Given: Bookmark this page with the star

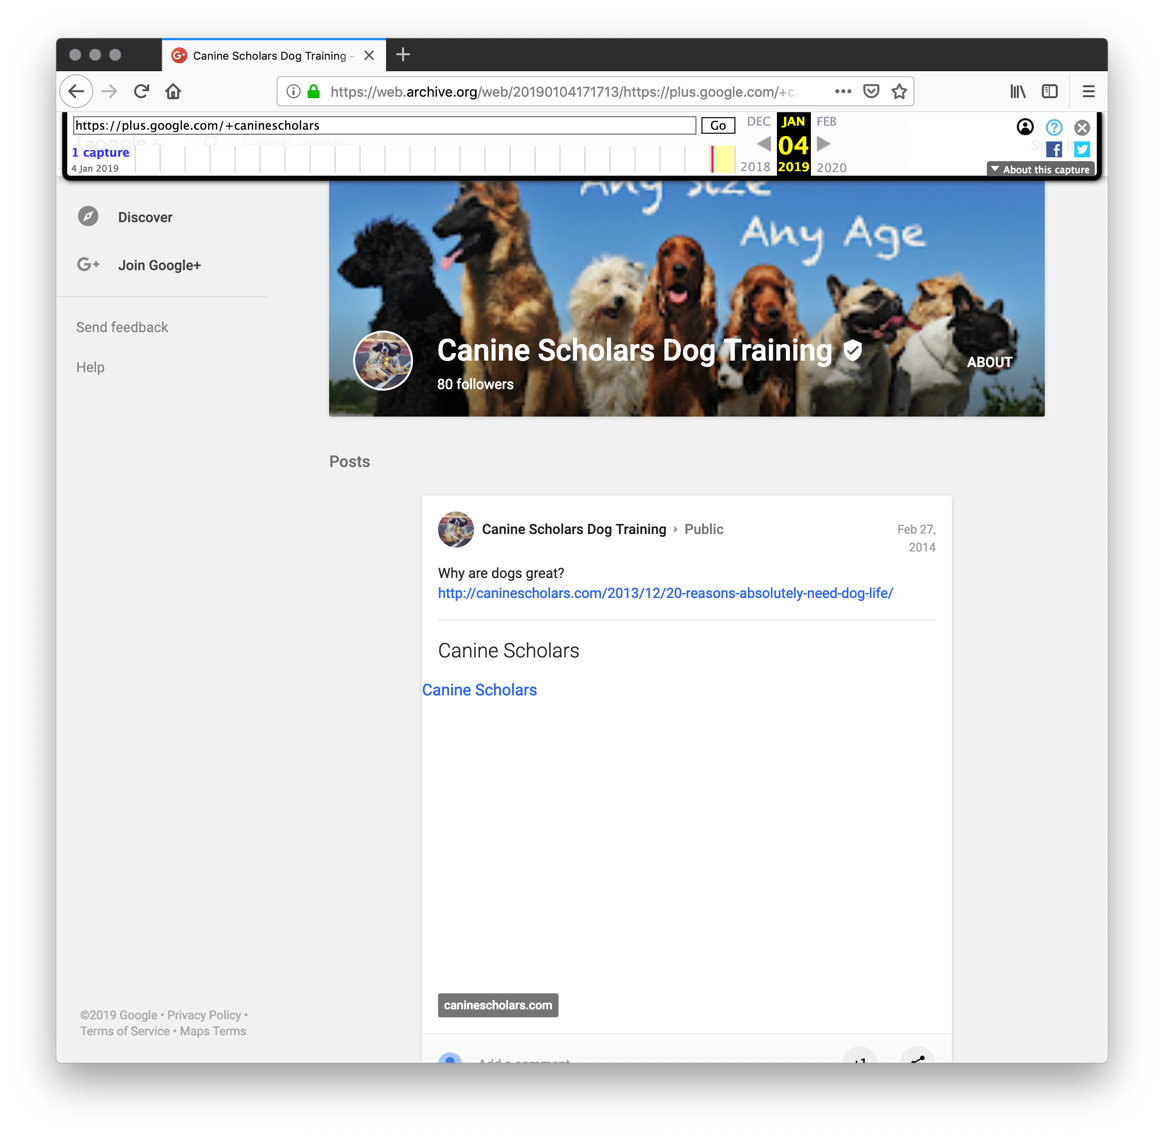Looking at the screenshot, I should 899,91.
